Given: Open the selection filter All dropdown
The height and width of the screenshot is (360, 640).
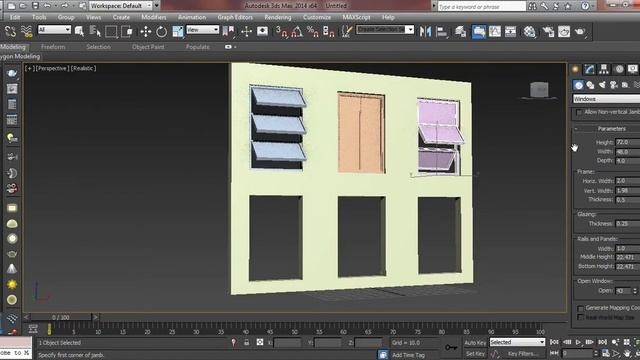Looking at the screenshot, I should [x=54, y=29].
